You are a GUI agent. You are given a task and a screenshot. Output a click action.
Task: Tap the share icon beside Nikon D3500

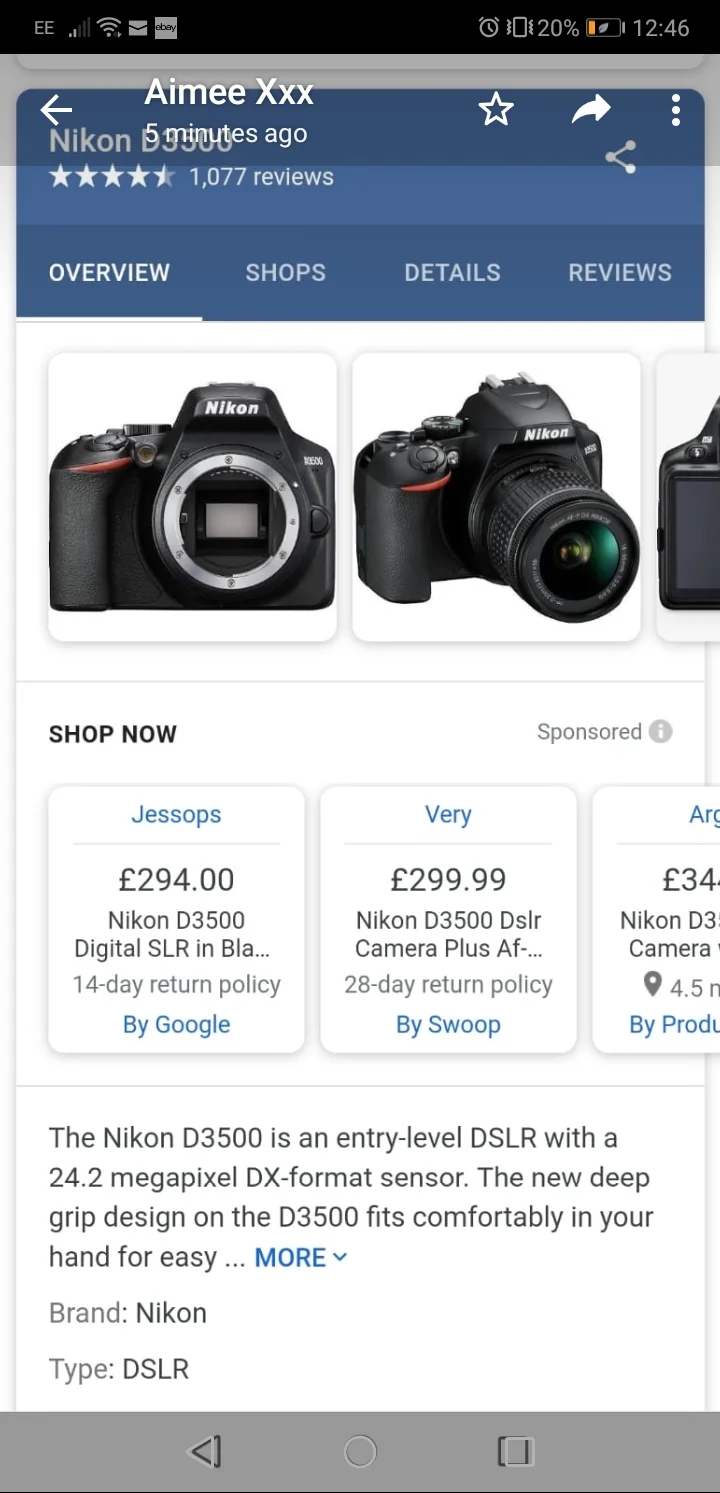pos(620,157)
